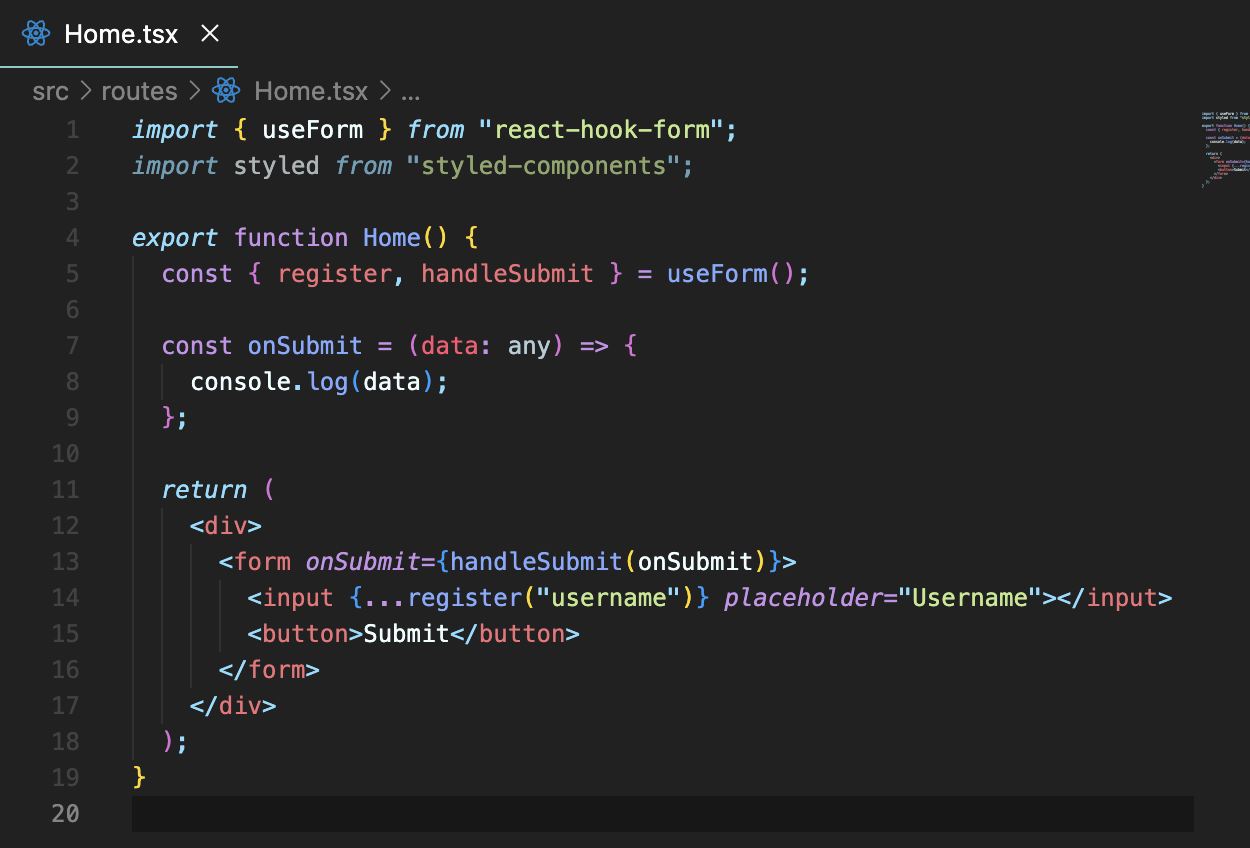This screenshot has height=848, width=1250.
Task: Click line number 20 in gutter
Action: pyautogui.click(x=66, y=814)
